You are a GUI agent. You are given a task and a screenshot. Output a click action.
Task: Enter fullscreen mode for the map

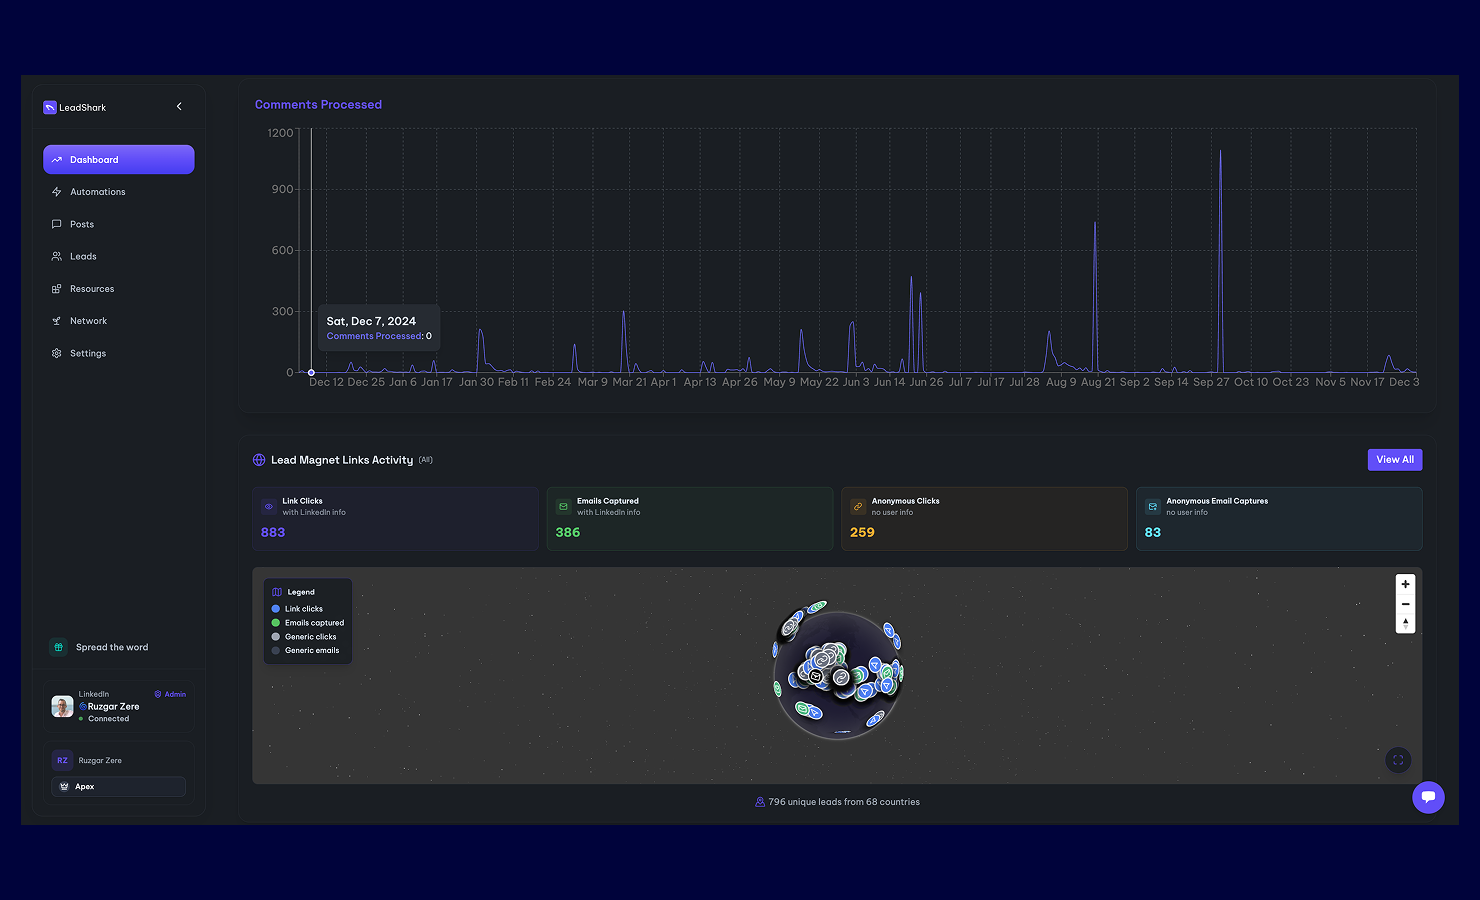(1398, 760)
